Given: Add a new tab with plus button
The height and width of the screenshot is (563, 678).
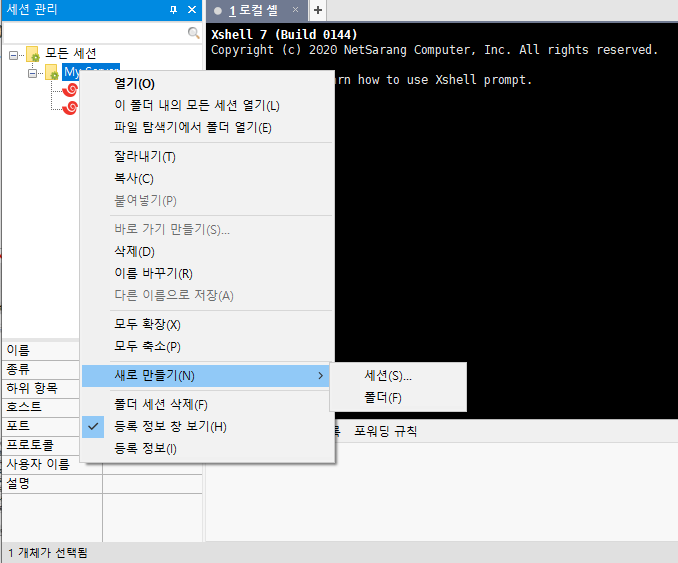Looking at the screenshot, I should [x=318, y=10].
